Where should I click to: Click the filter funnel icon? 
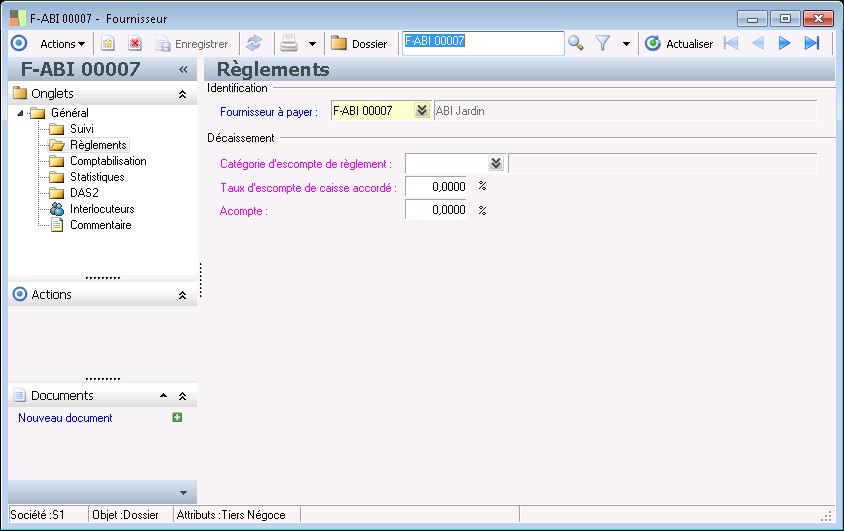[x=603, y=44]
